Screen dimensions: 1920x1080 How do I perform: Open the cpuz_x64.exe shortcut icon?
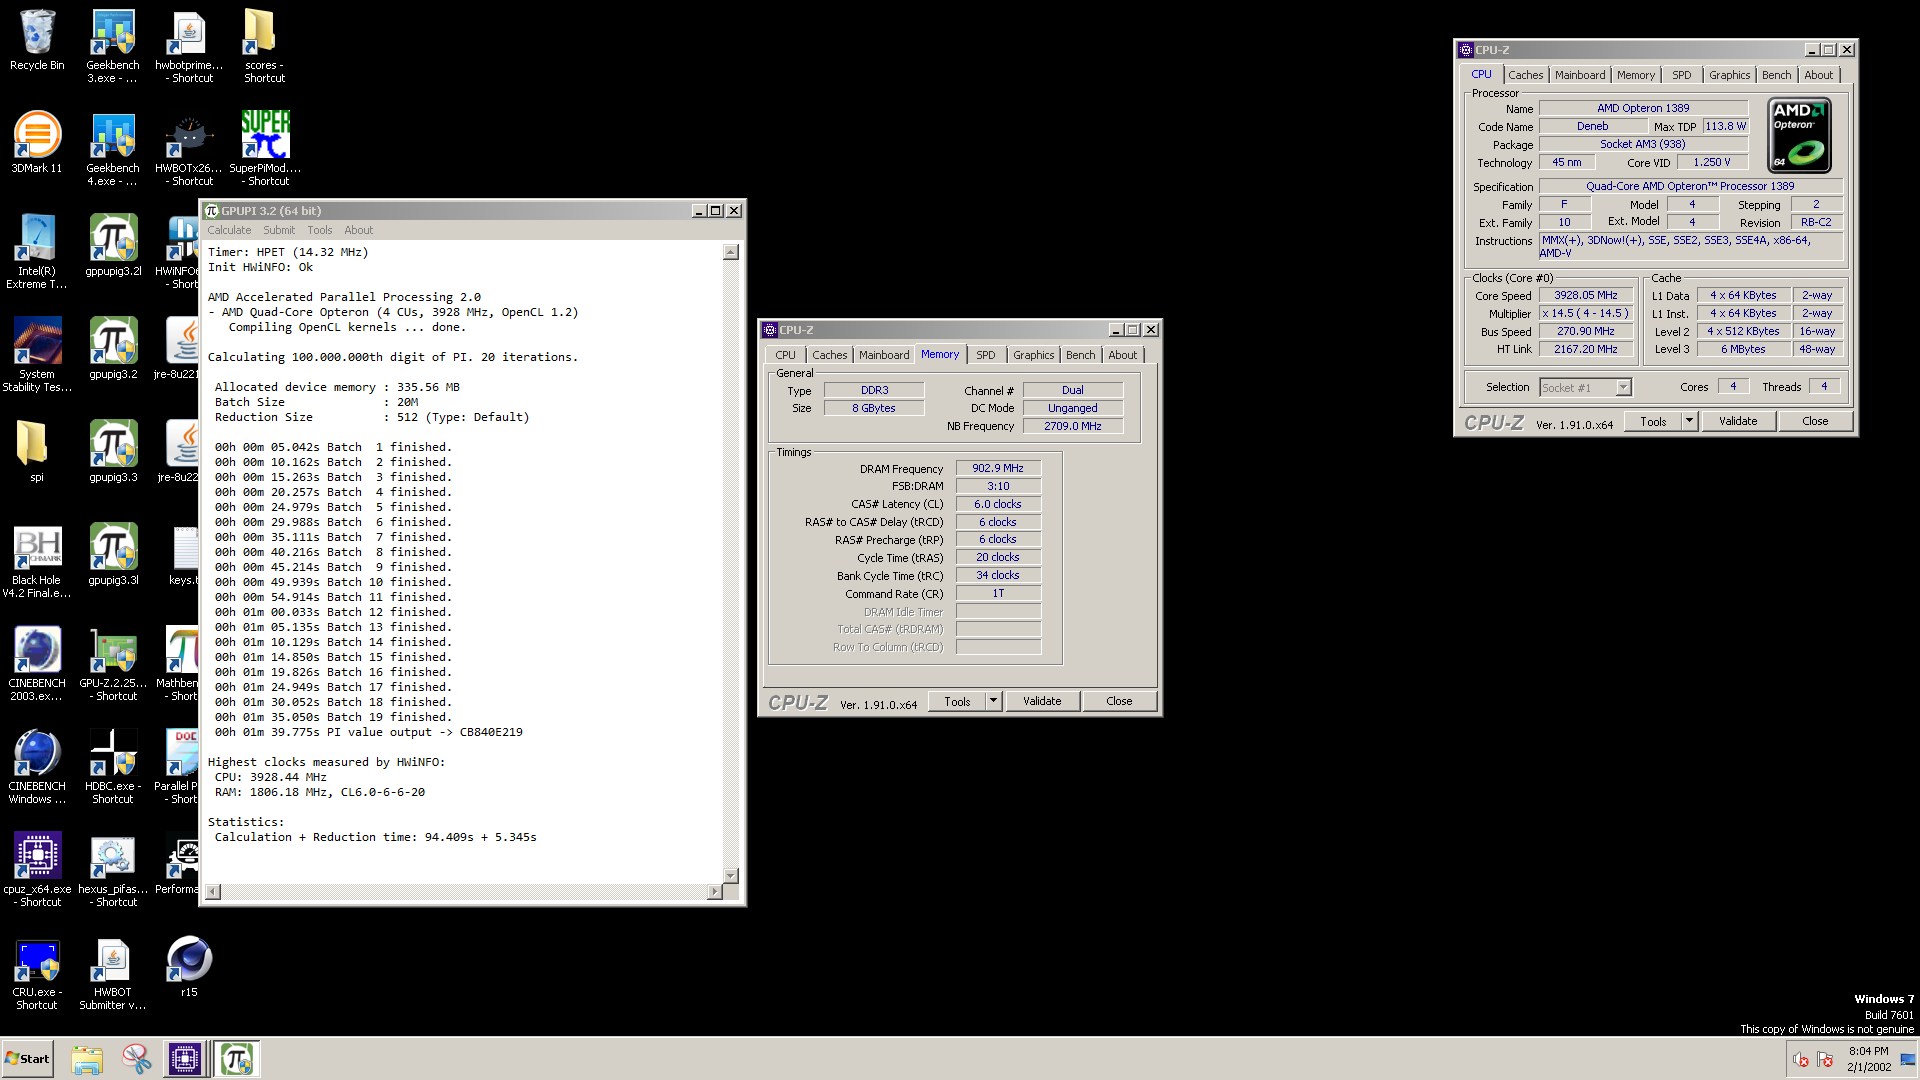[37, 871]
